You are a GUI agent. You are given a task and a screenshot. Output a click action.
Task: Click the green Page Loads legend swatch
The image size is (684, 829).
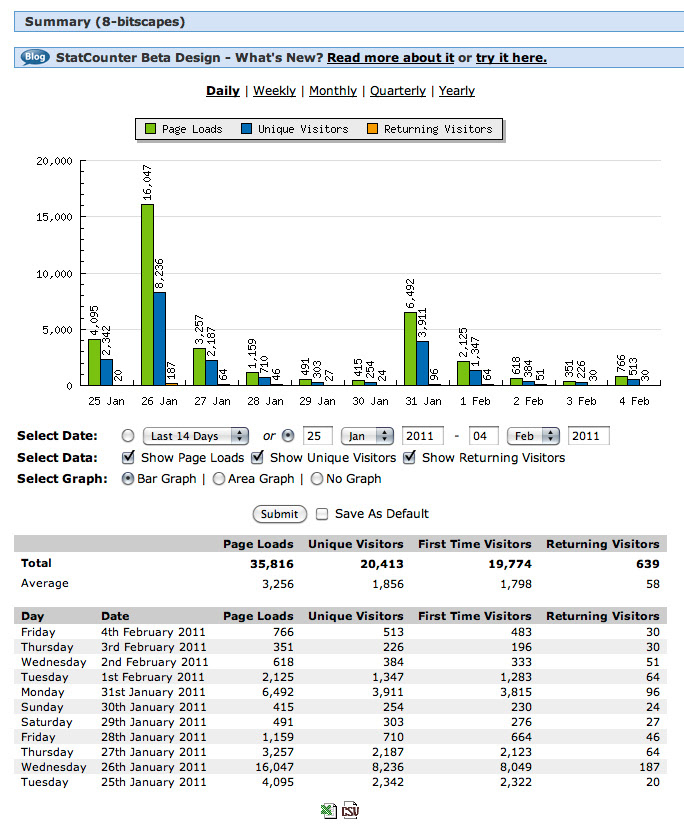pos(150,128)
